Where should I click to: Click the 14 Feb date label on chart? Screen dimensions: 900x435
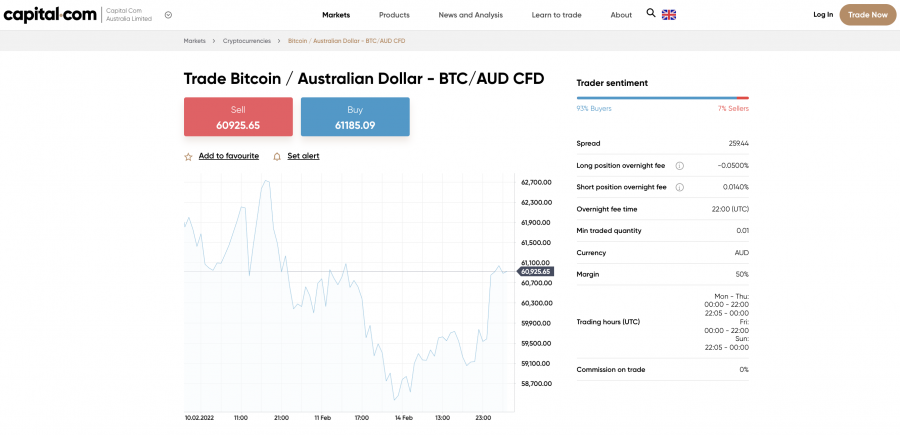click(403, 418)
